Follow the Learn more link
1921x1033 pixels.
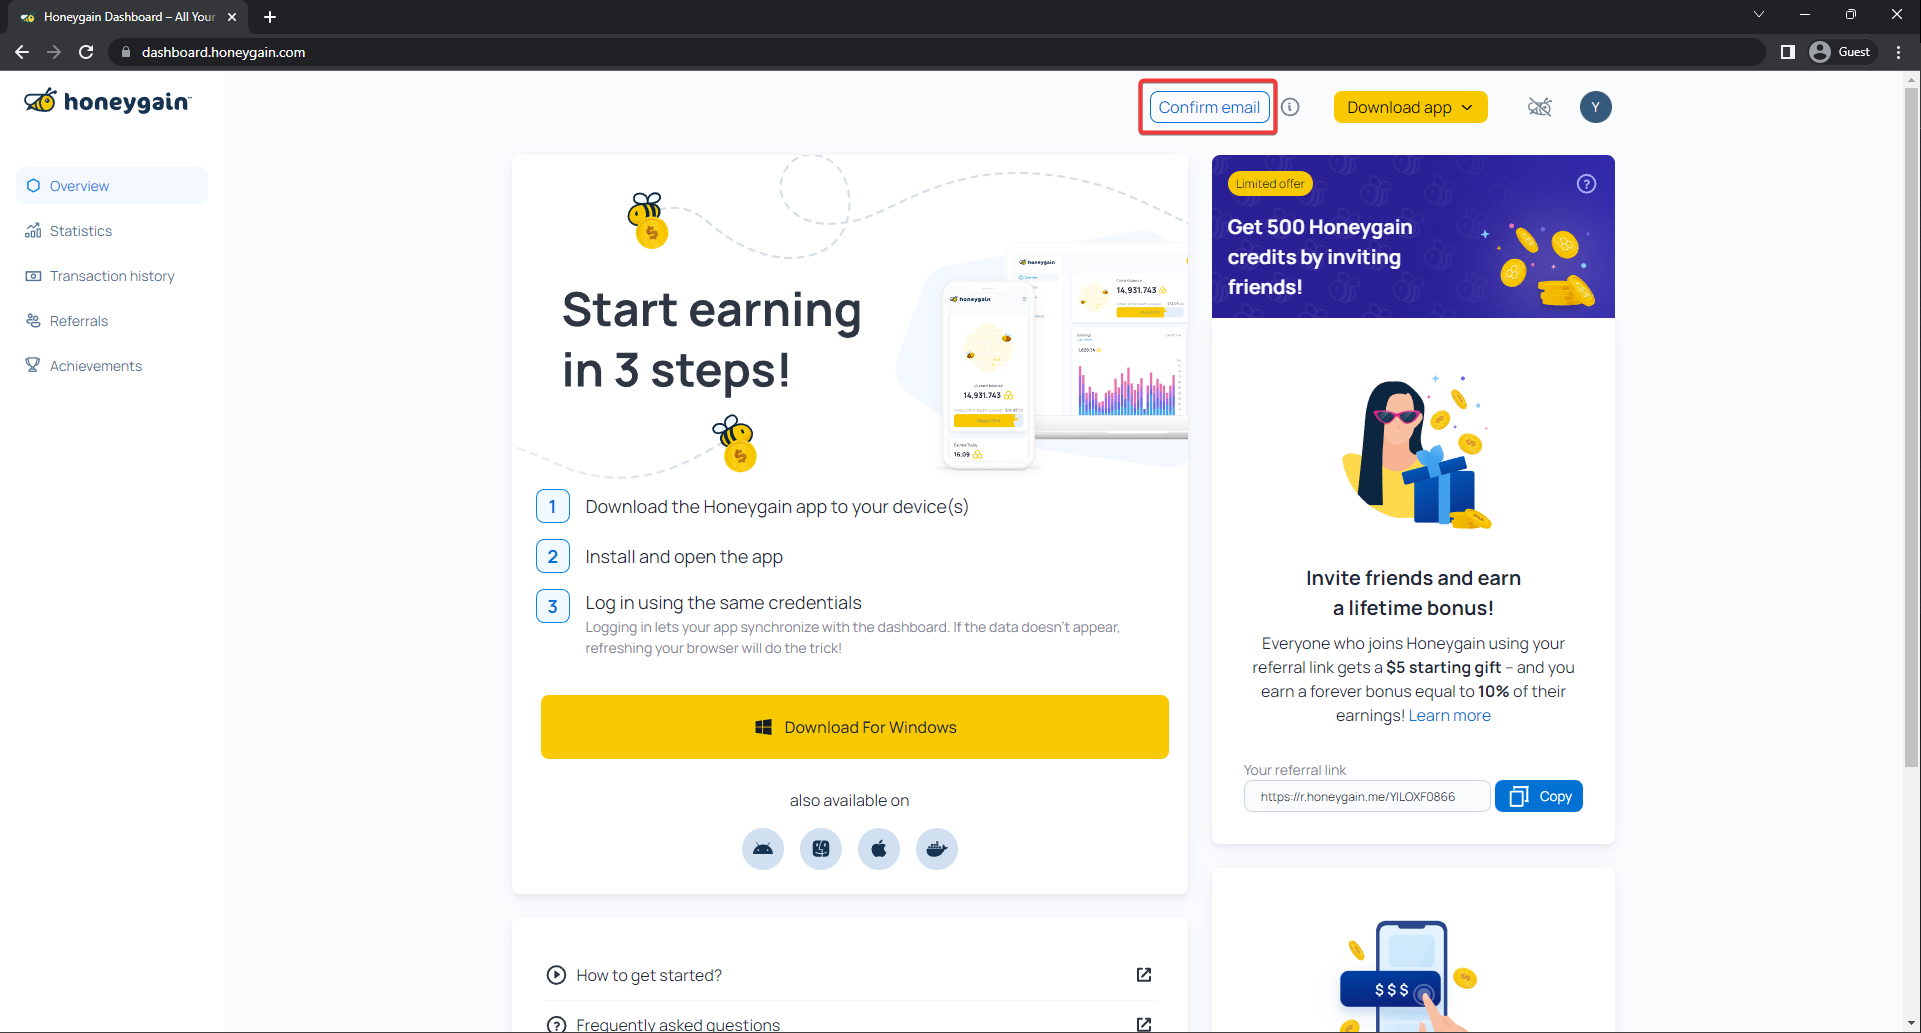pos(1449,716)
